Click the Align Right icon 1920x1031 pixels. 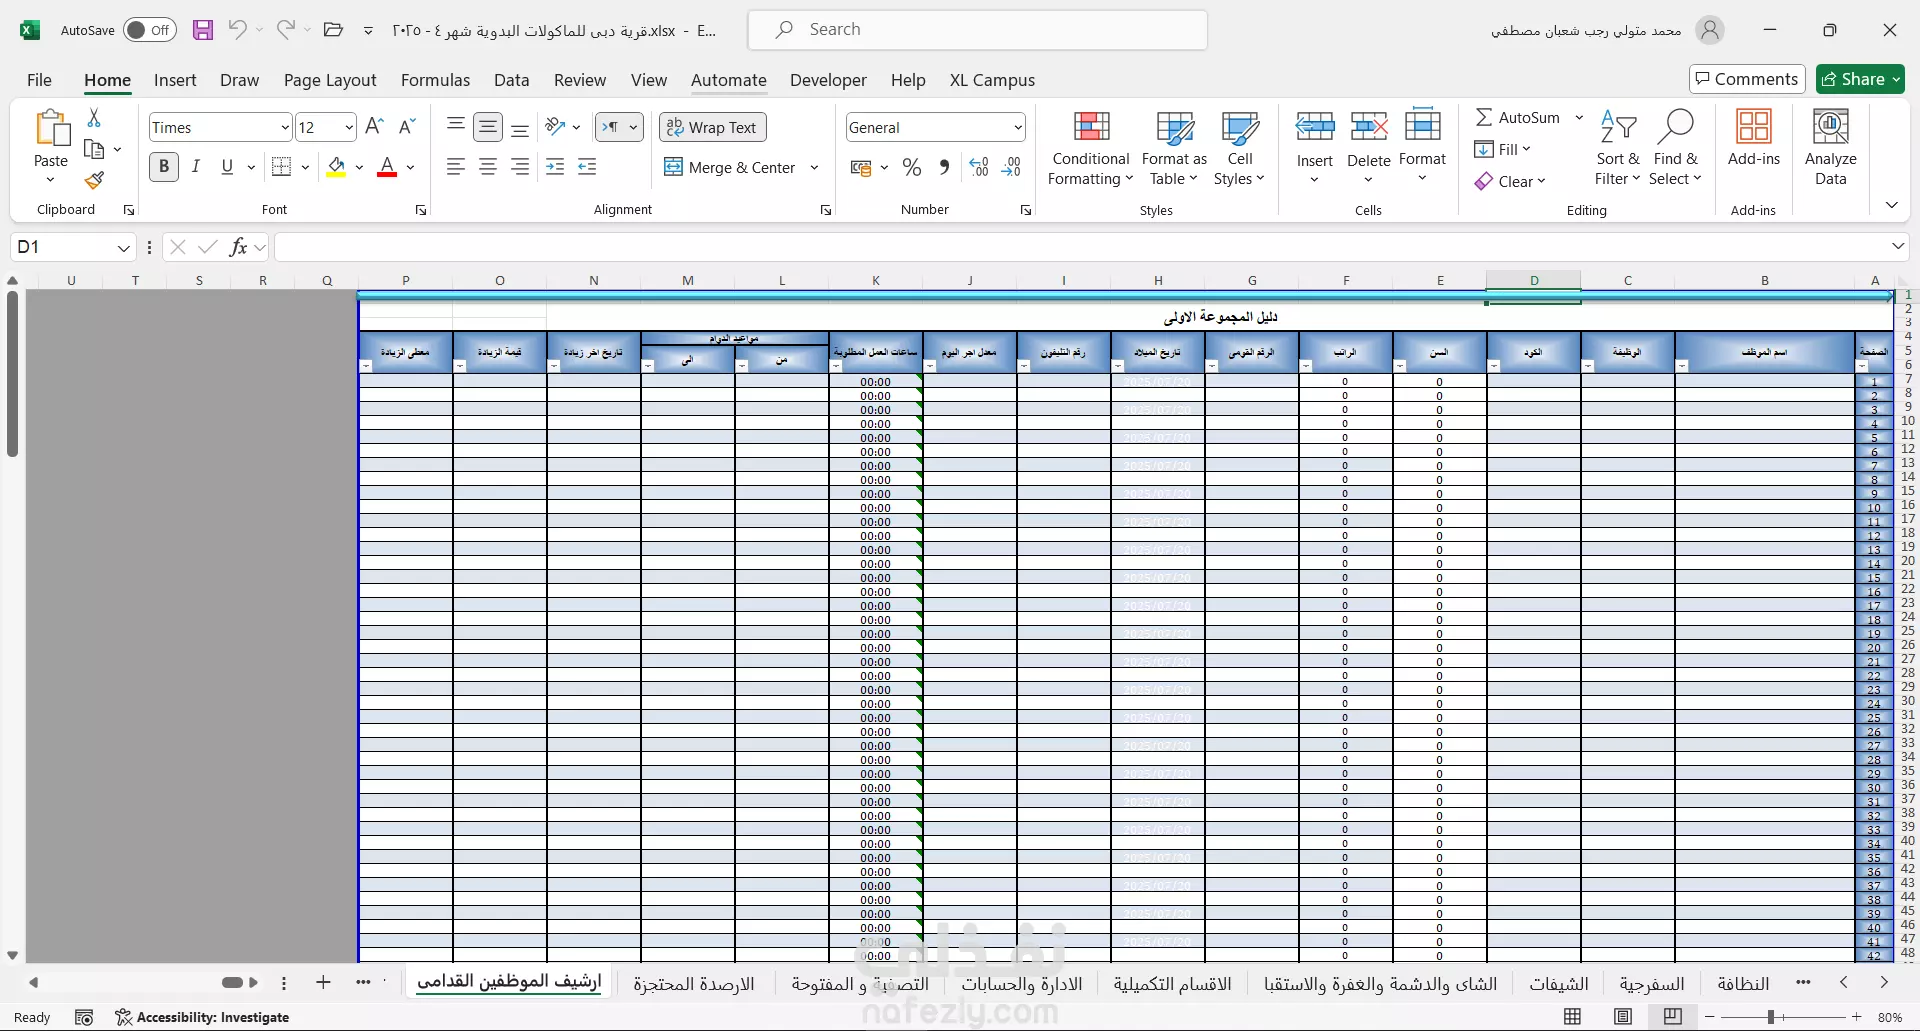520,167
